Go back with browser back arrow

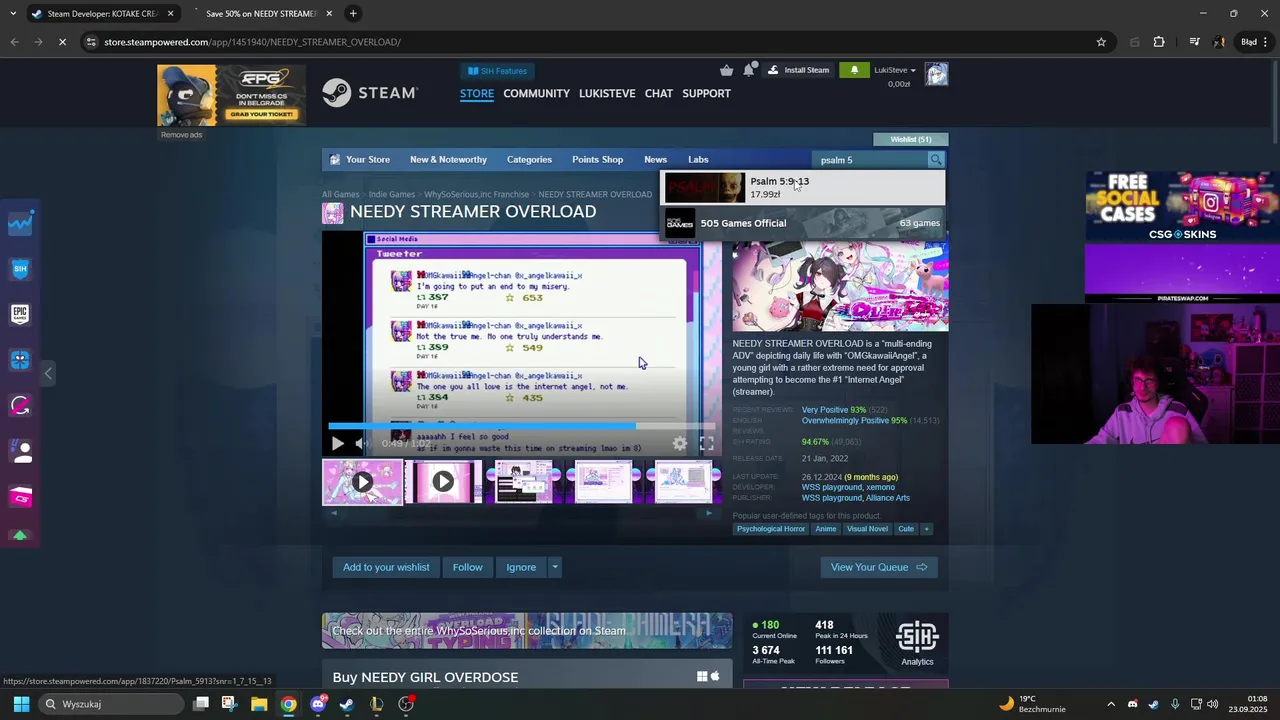point(14,42)
